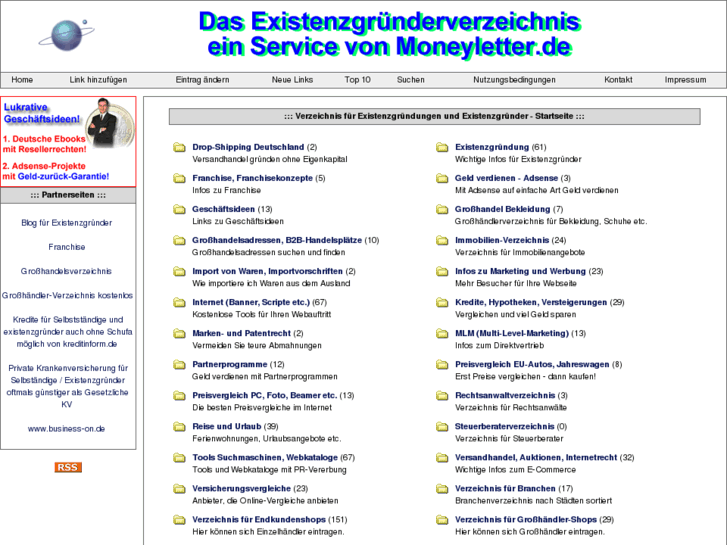Click folder icon beside Kredite, Hypotheken, Versteigerungen
Image resolution: width=727 pixels, height=545 pixels.
(x=442, y=303)
